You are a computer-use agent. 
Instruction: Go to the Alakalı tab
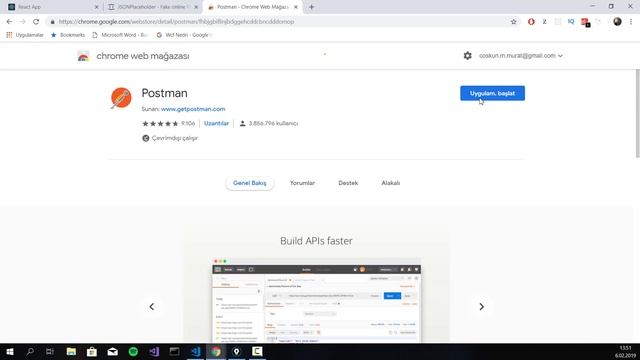coord(391,183)
